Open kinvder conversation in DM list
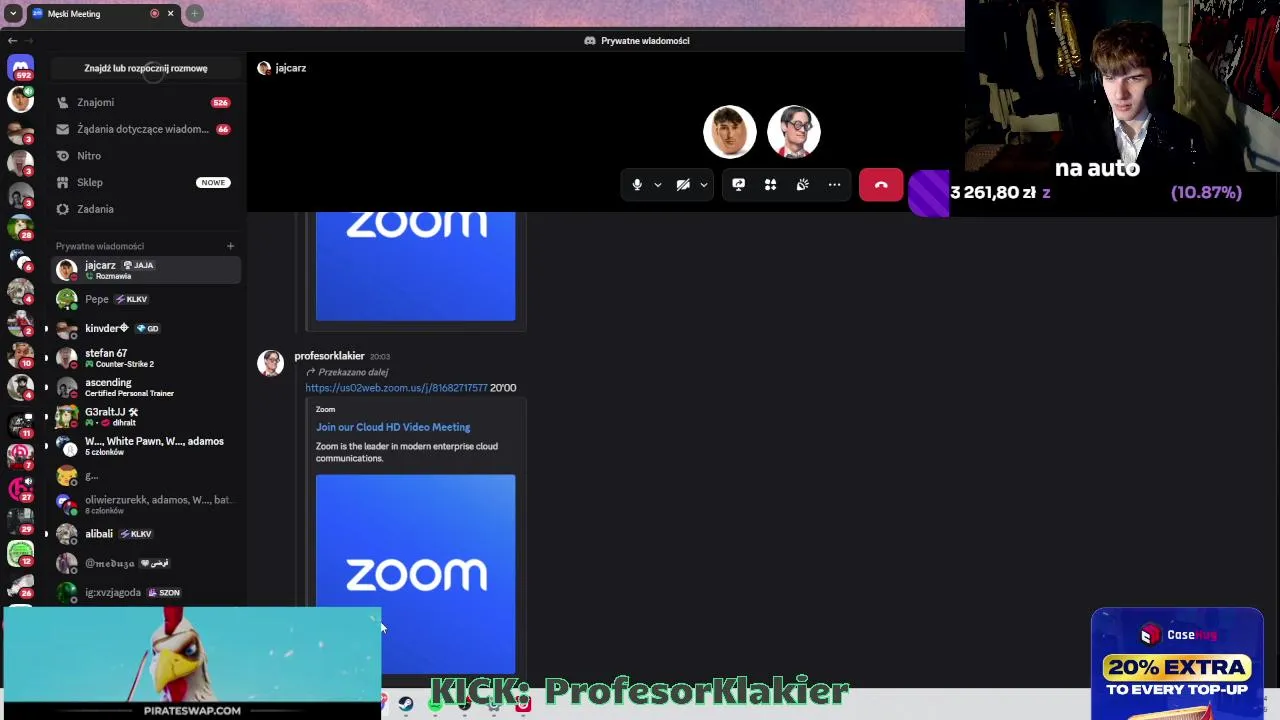 point(146,328)
